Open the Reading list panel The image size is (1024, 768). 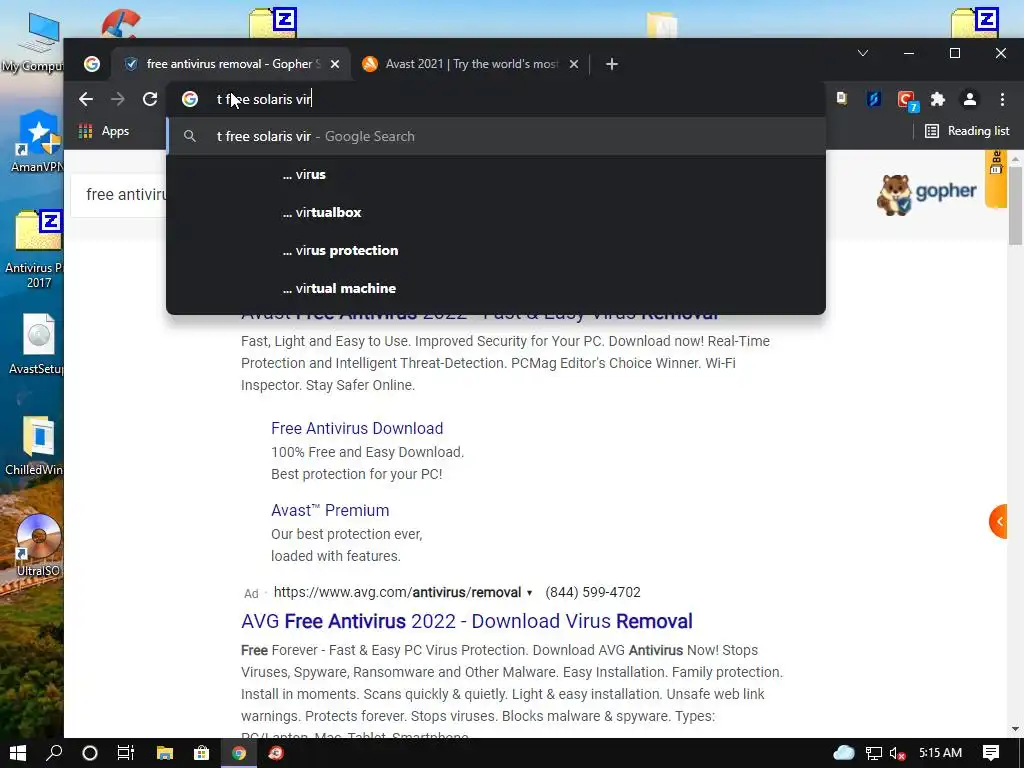(x=967, y=131)
